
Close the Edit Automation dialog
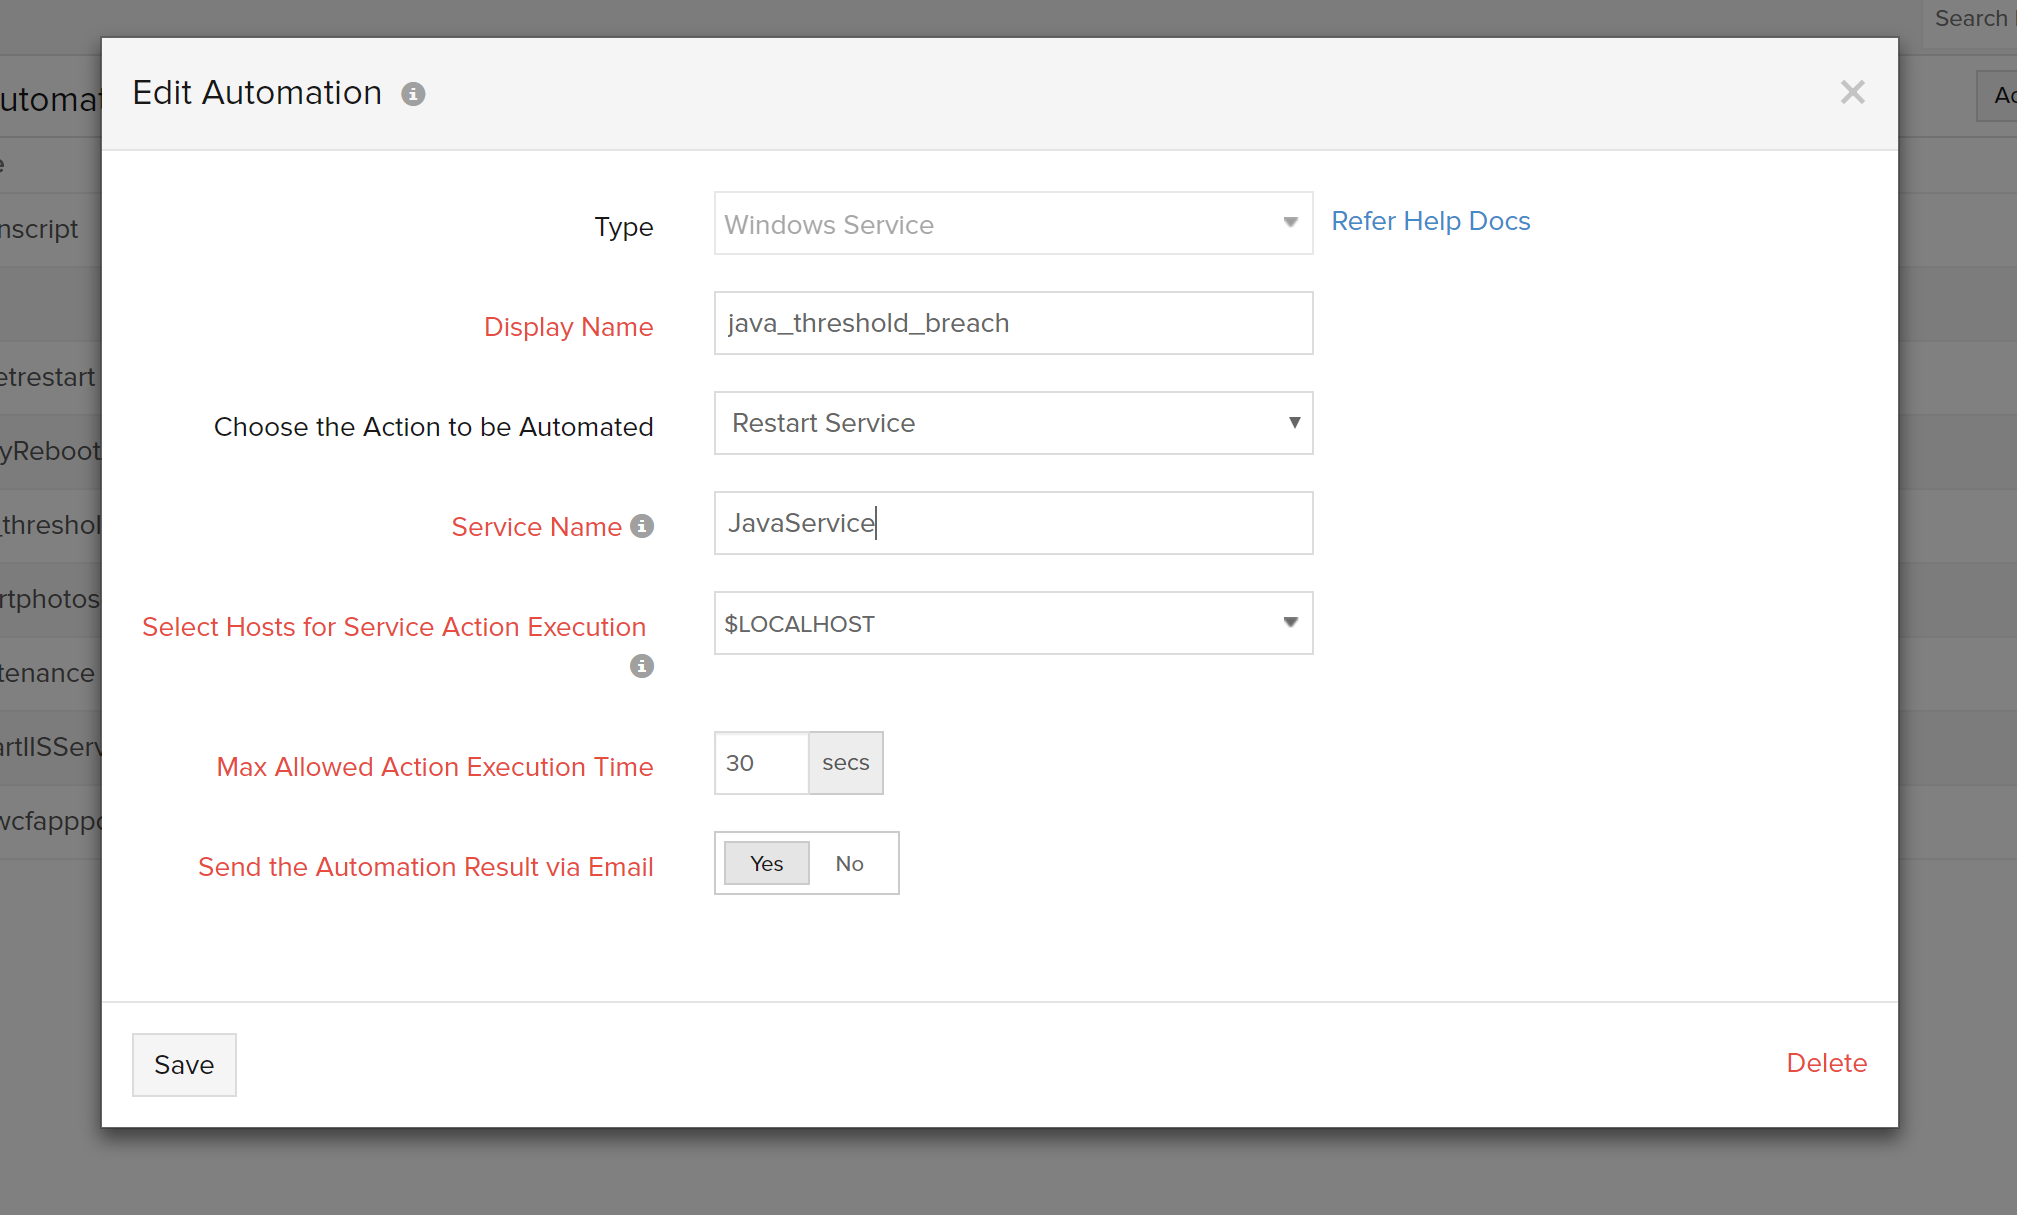[1852, 93]
